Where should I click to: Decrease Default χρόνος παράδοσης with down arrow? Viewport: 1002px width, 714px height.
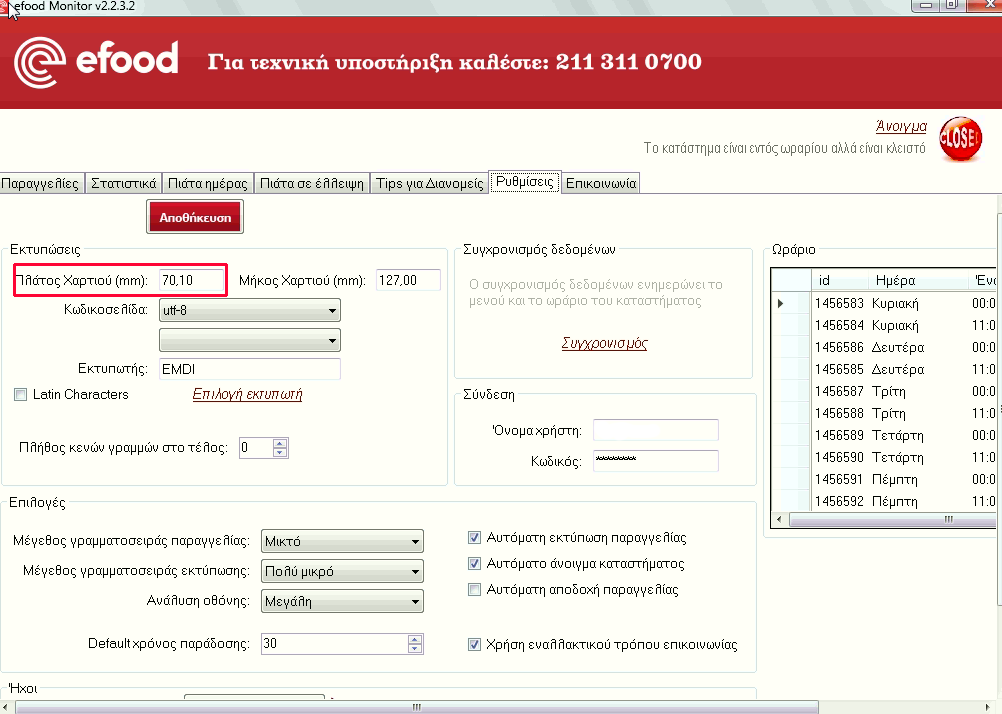click(x=415, y=648)
